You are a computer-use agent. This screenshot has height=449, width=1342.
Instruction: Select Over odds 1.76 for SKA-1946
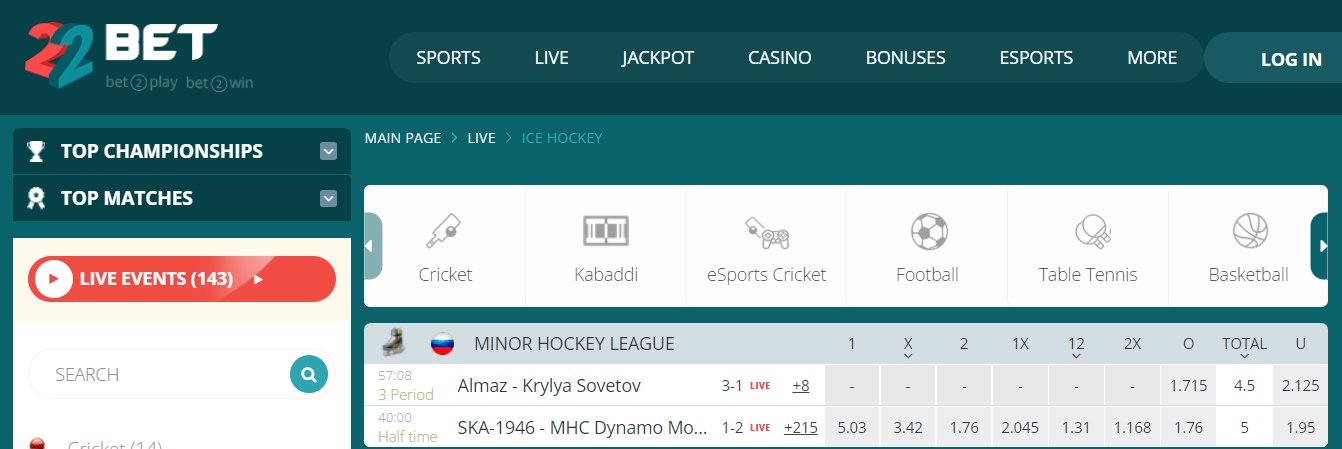click(x=1188, y=428)
